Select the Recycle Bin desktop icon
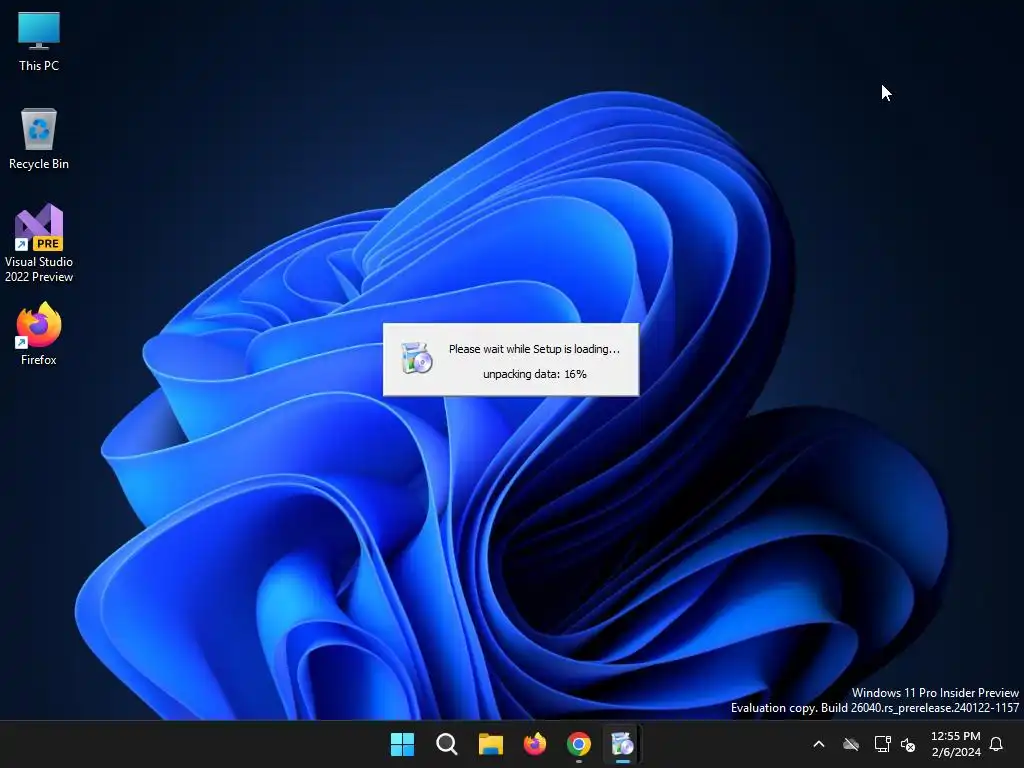 click(x=39, y=139)
